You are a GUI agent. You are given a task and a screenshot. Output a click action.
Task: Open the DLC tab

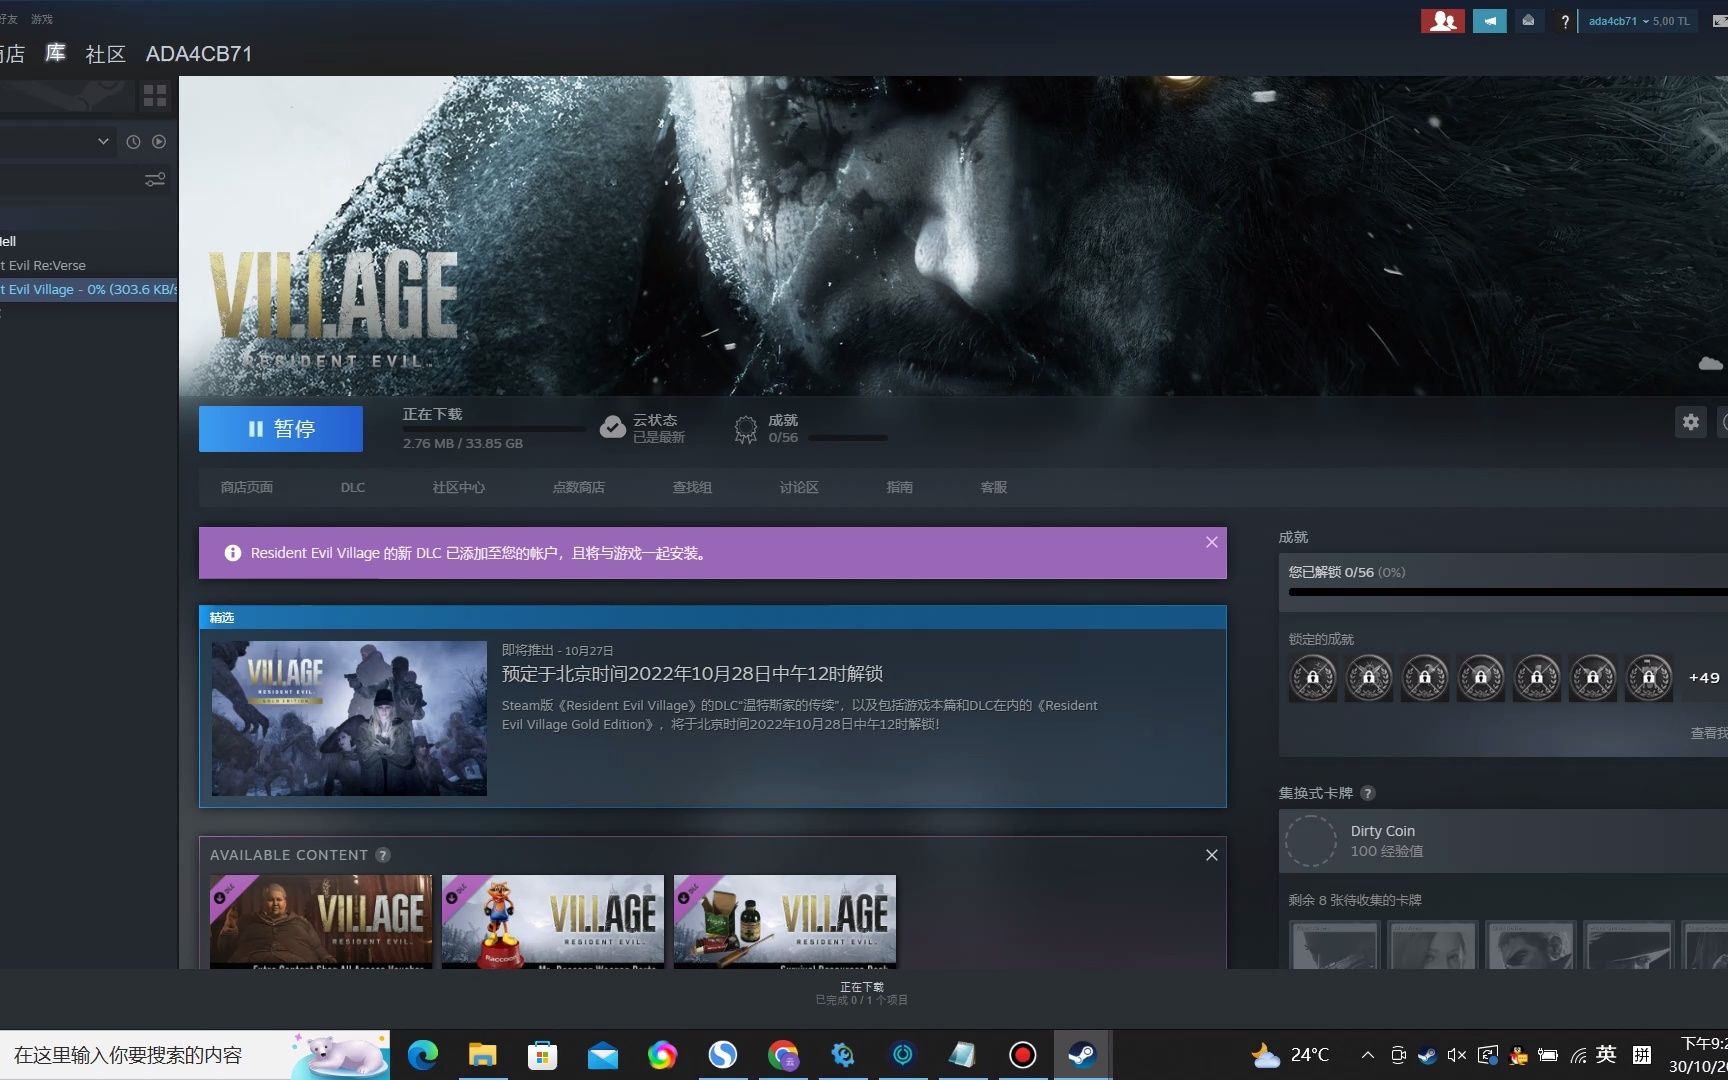(353, 487)
